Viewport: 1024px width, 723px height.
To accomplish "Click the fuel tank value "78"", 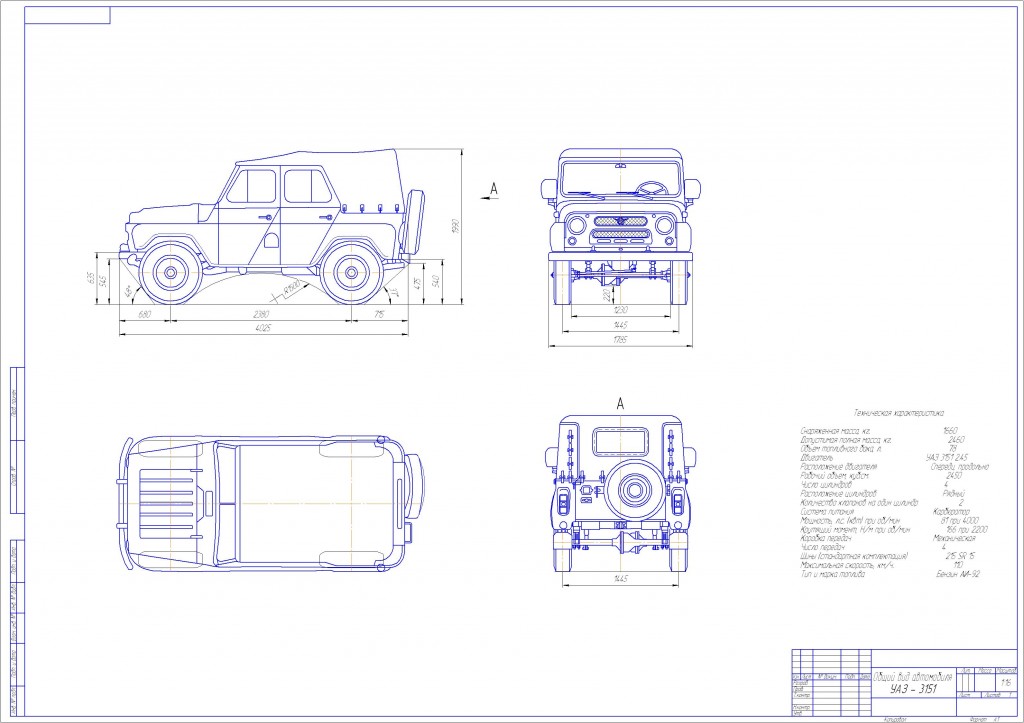I will [952, 449].
